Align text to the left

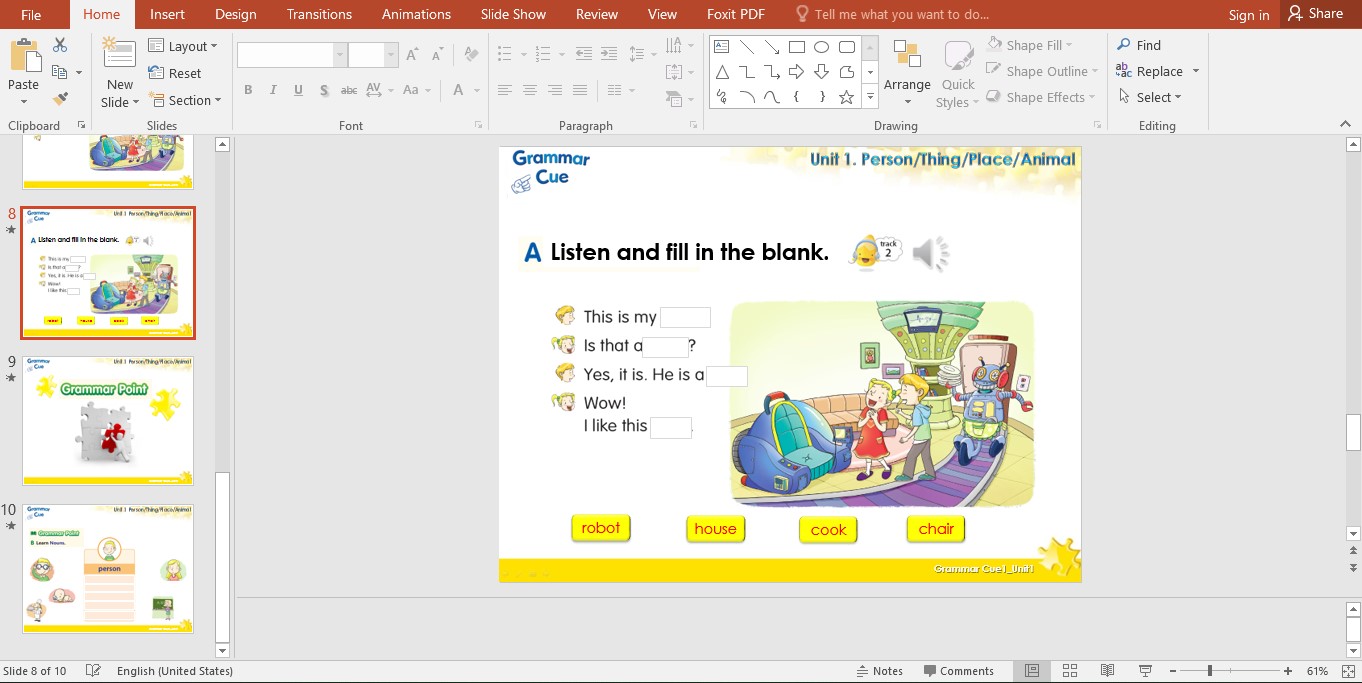(x=505, y=90)
